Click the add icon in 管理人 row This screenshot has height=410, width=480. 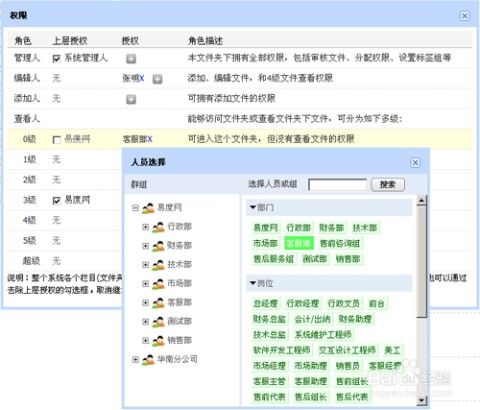coord(131,59)
